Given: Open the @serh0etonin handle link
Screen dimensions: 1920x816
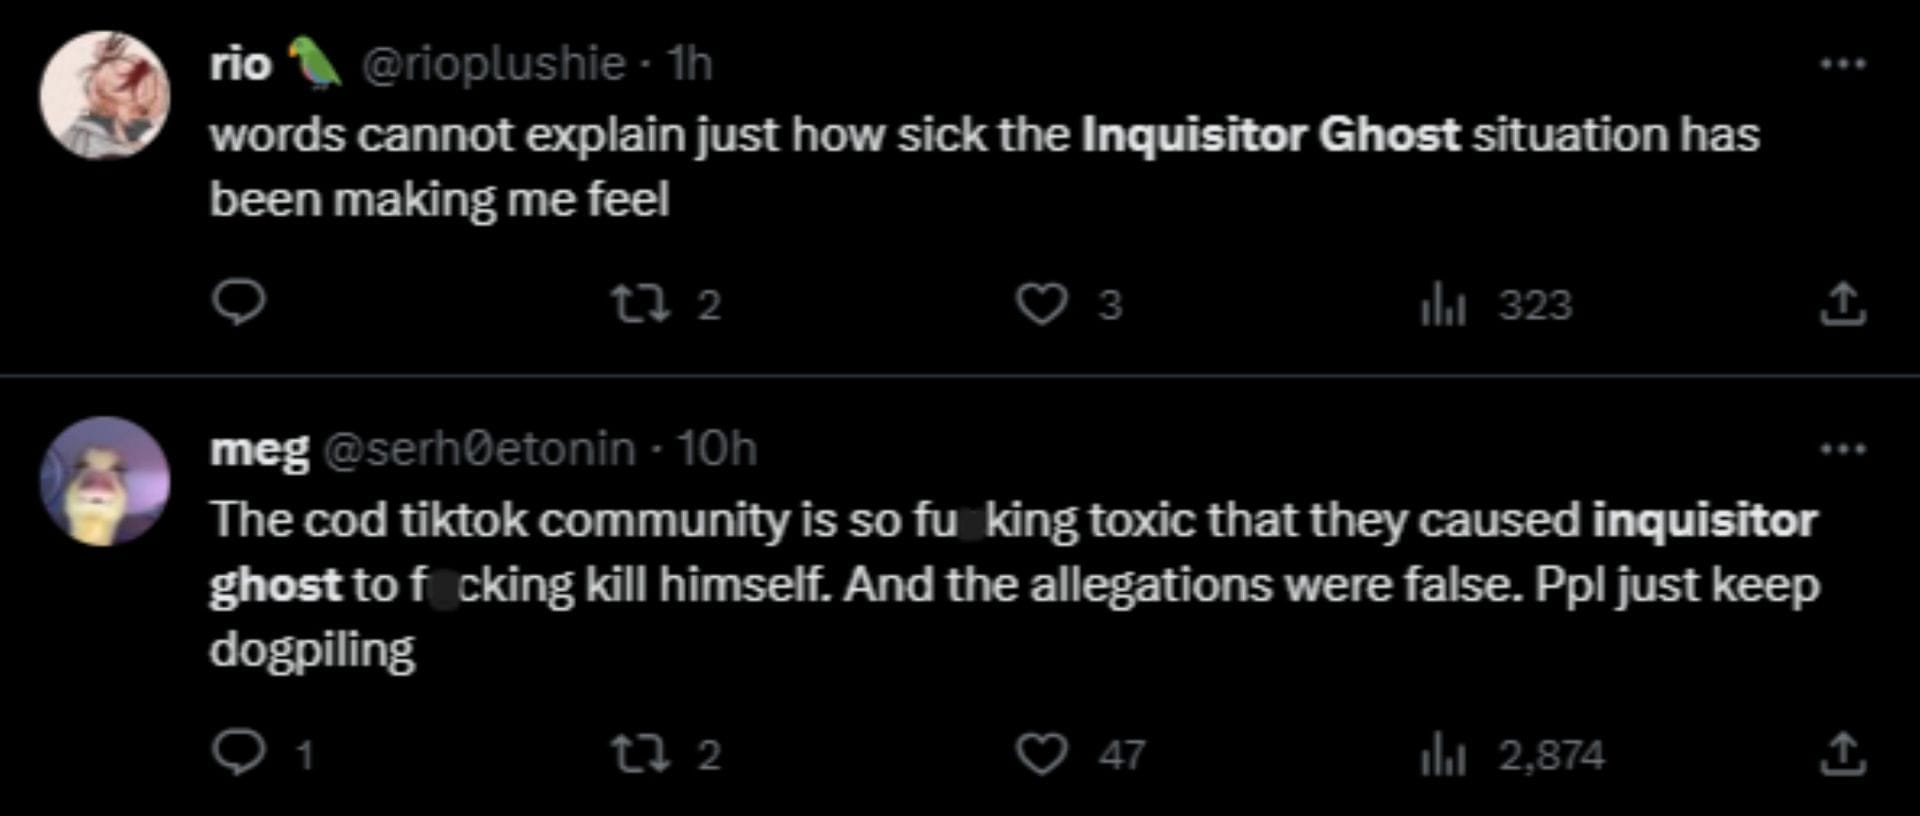Looking at the screenshot, I should point(479,449).
